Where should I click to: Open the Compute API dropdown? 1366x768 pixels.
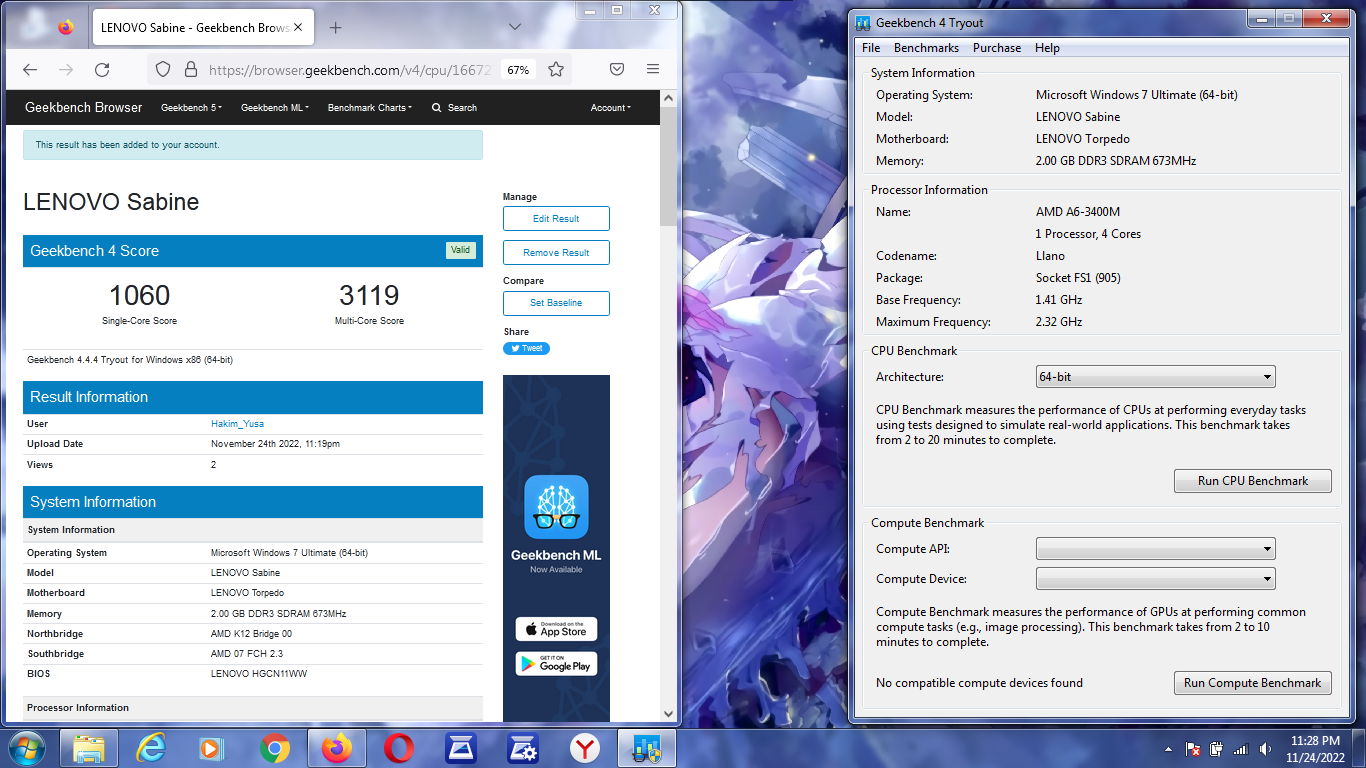click(1156, 548)
